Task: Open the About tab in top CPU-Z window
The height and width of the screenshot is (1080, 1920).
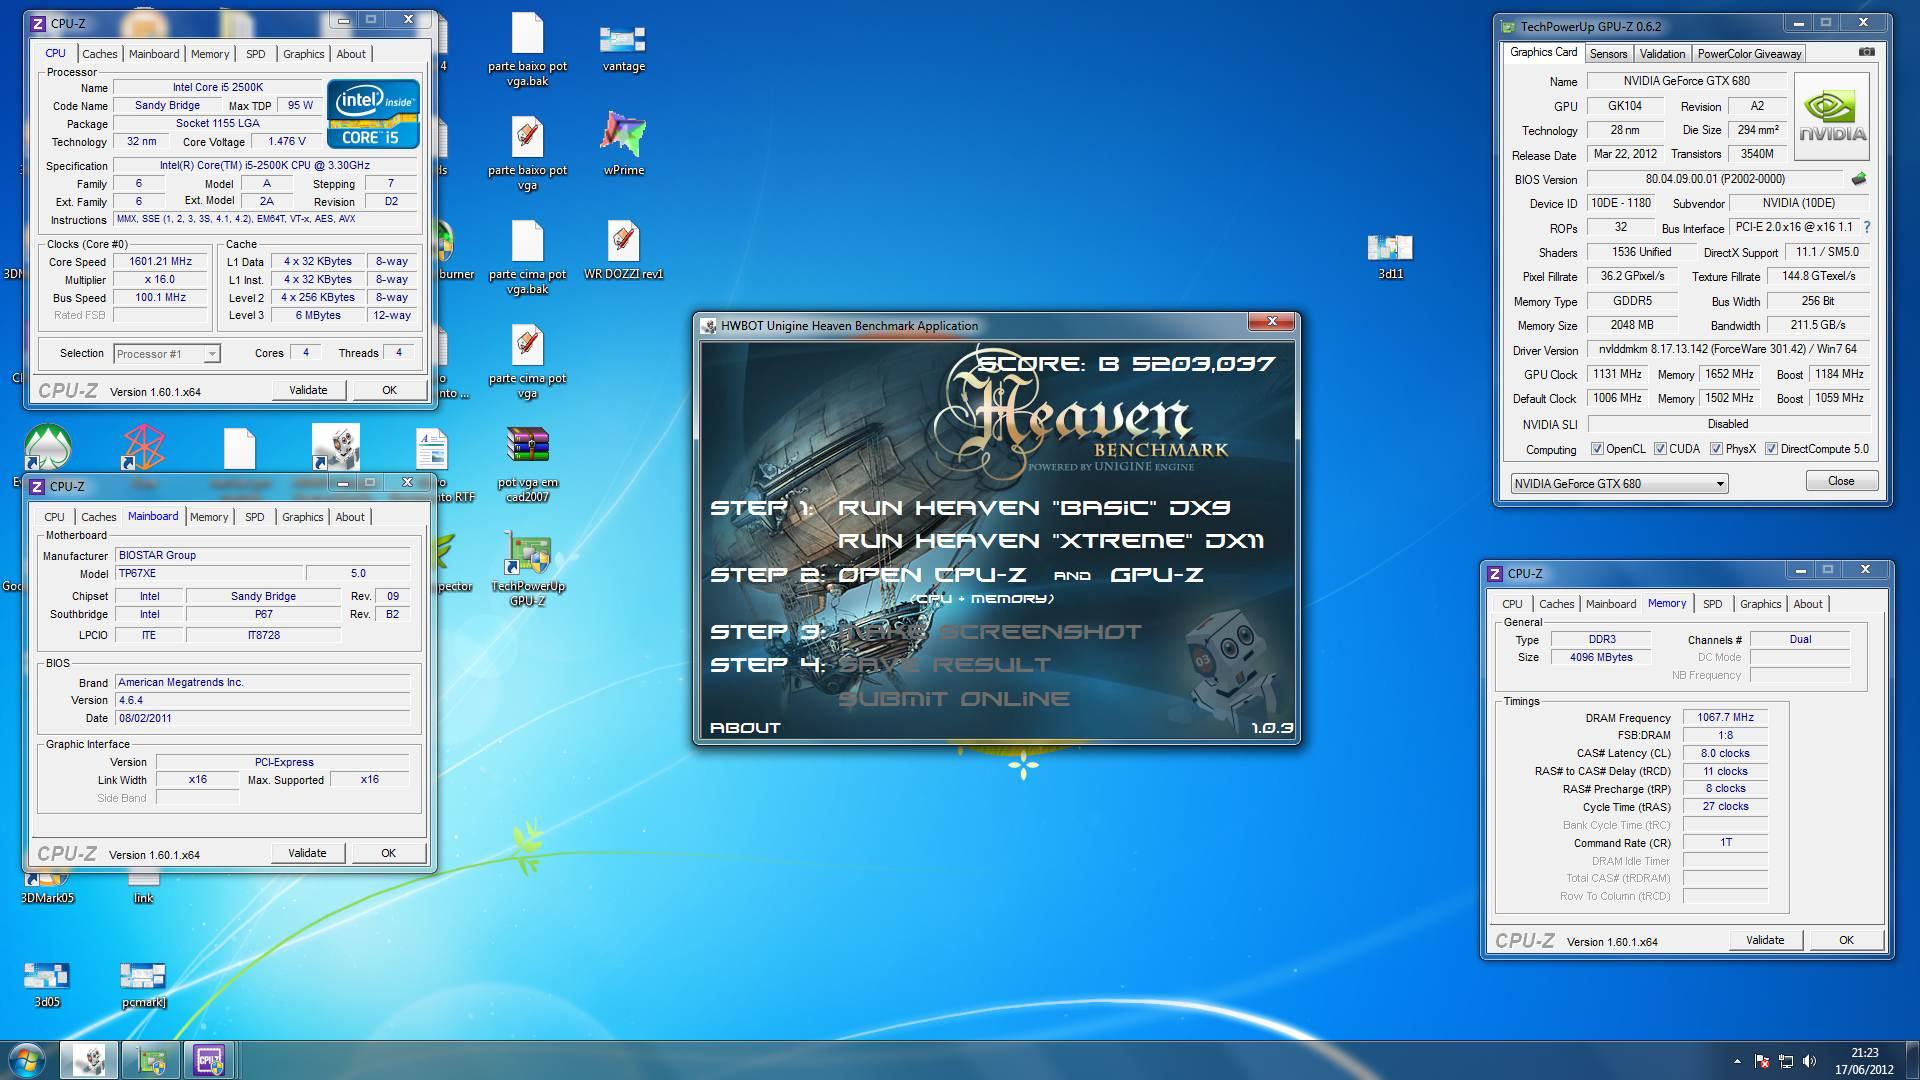Action: tap(350, 54)
